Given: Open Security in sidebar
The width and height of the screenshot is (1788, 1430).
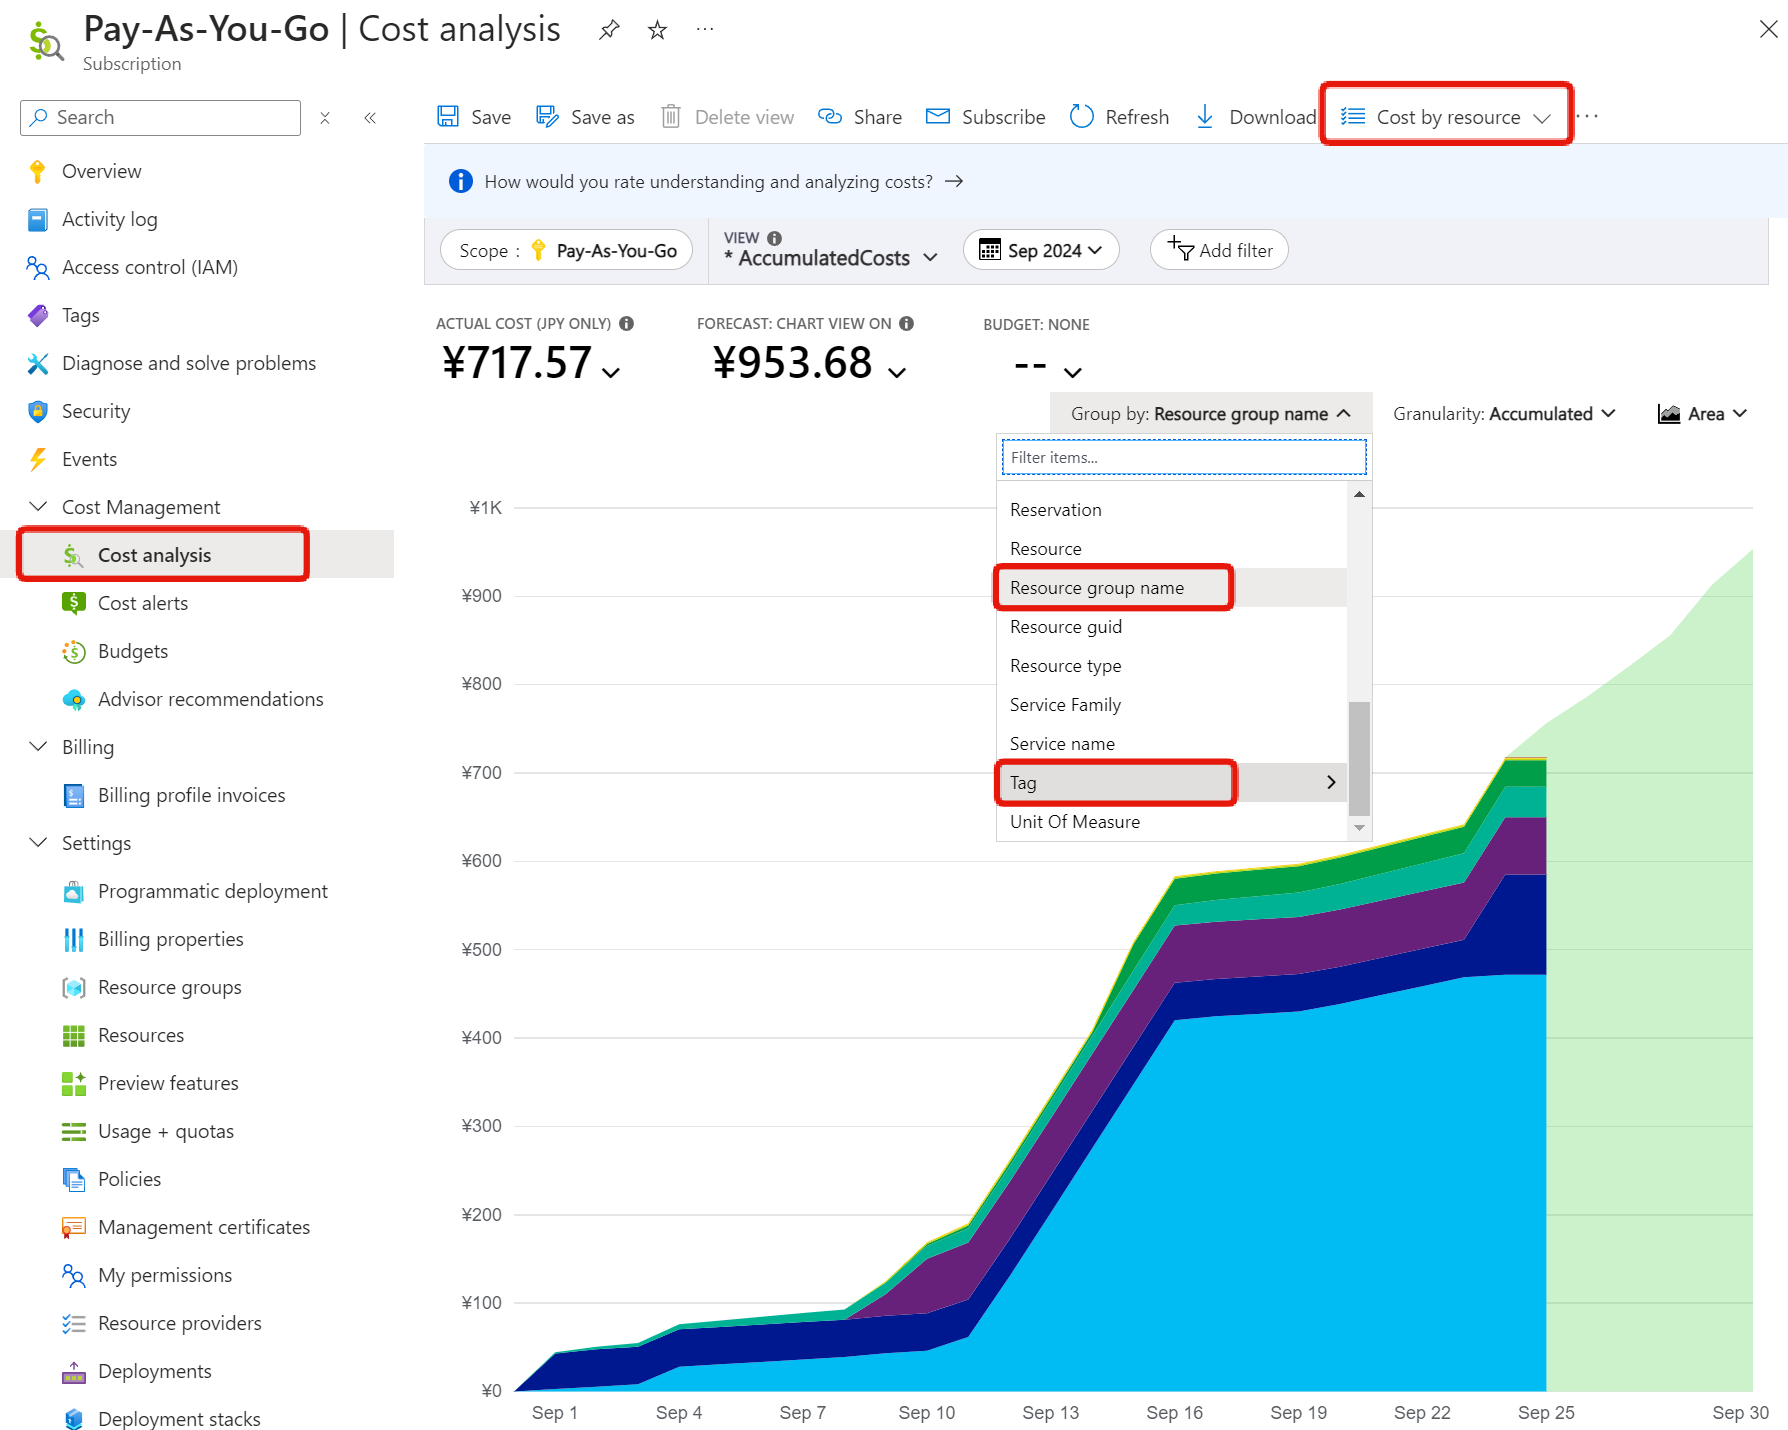Looking at the screenshot, I should pos(96,411).
